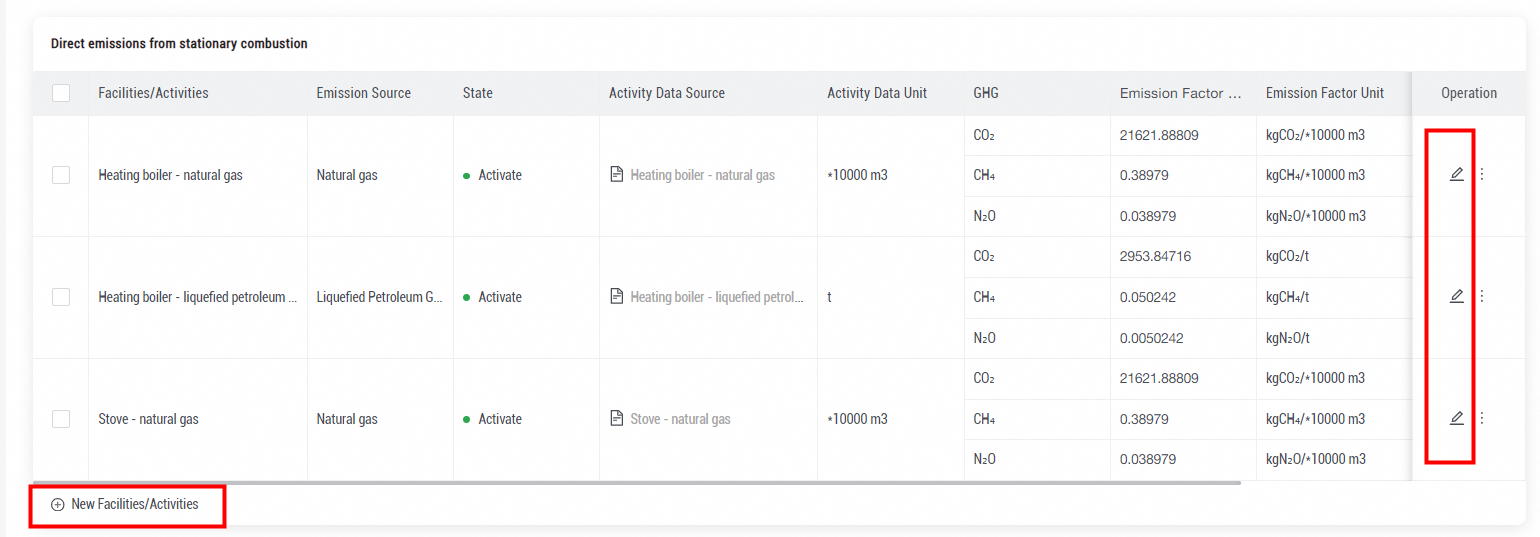Click the Facilities/Activities column header

[153, 93]
